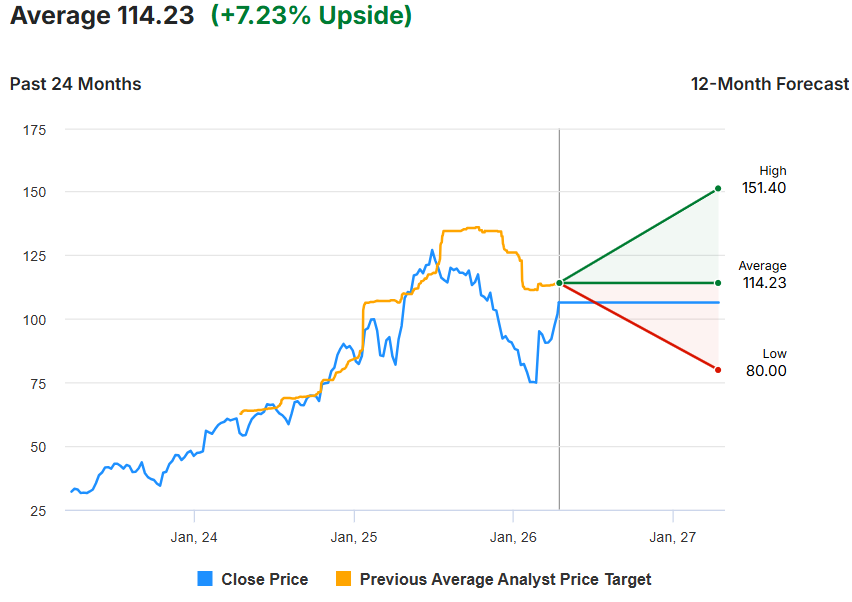The width and height of the screenshot is (852, 602).
Task: Click the orange Analyst Price Target legend swatch
Action: tap(344, 579)
